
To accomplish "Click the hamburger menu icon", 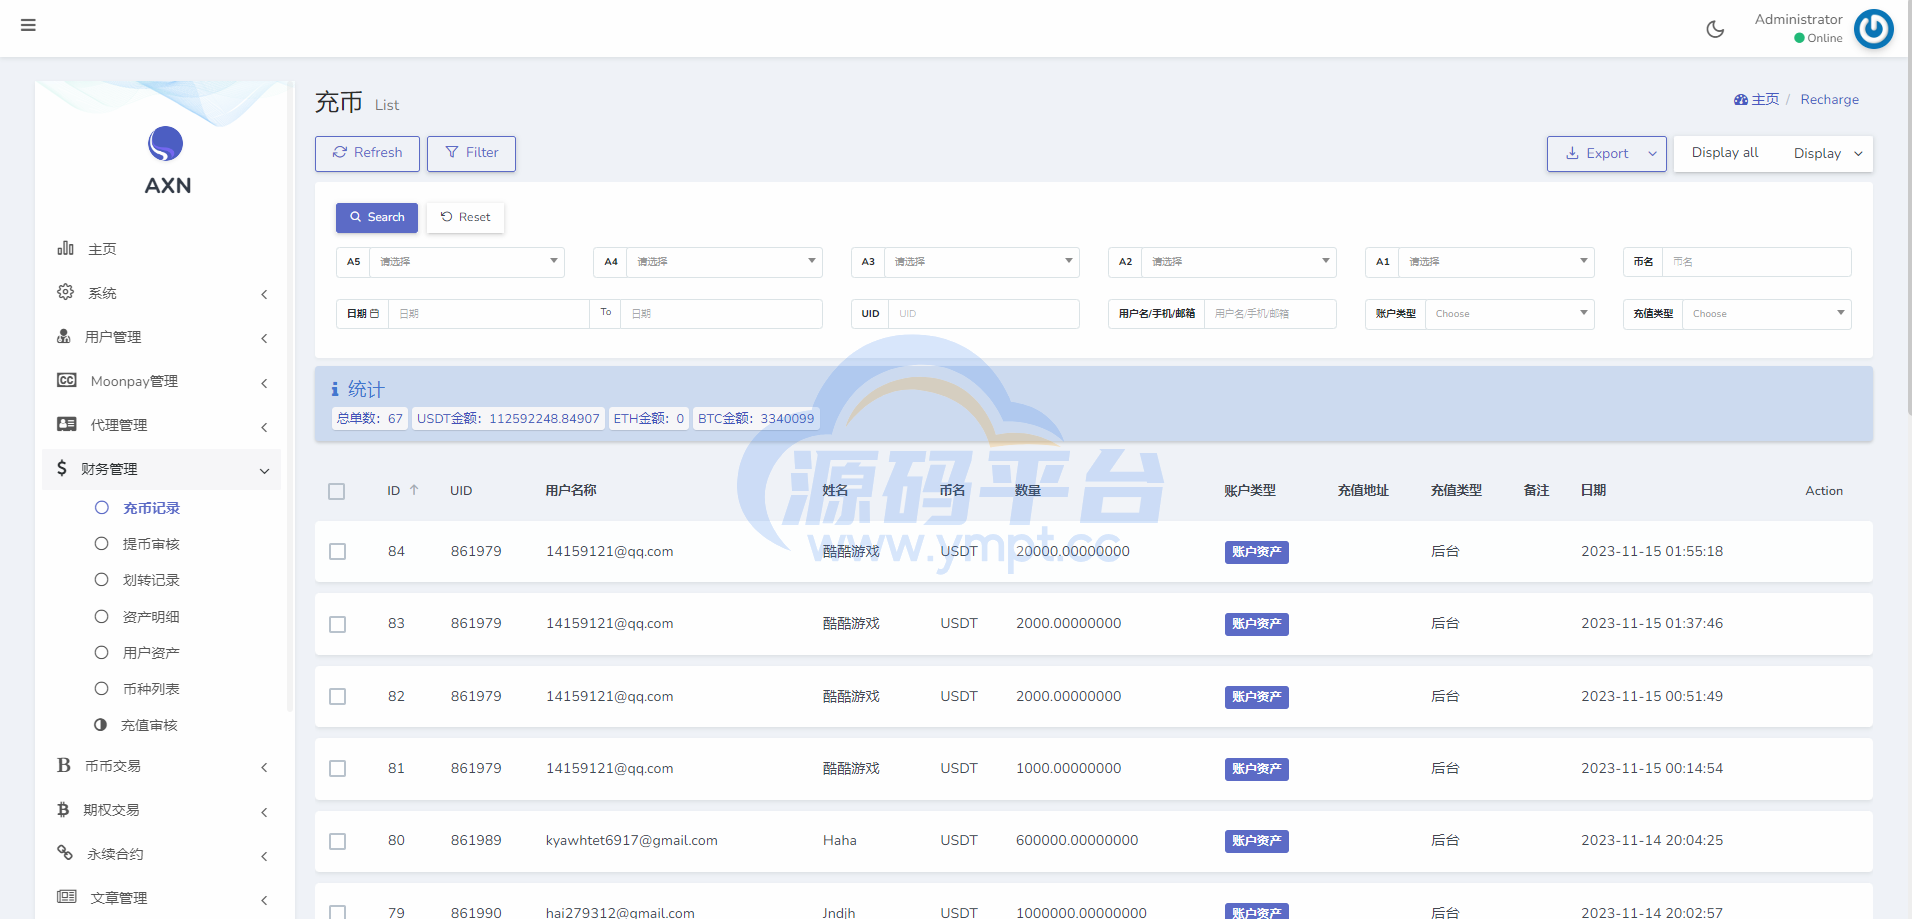I will pos(28,25).
